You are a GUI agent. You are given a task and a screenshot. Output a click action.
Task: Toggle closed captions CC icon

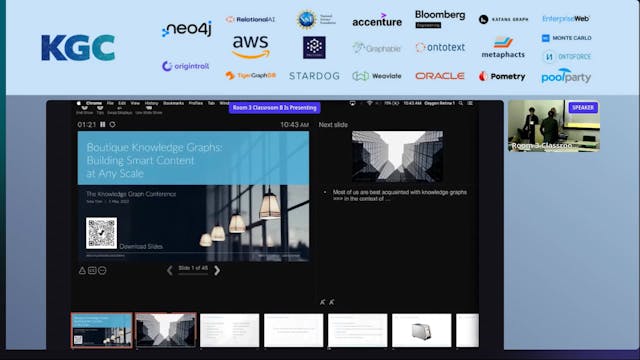[x=92, y=270]
